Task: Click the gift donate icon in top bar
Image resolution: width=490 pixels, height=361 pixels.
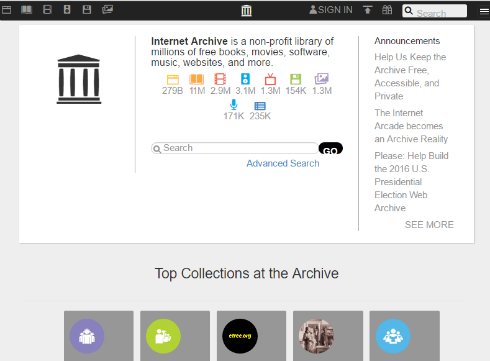Action: click(x=387, y=10)
